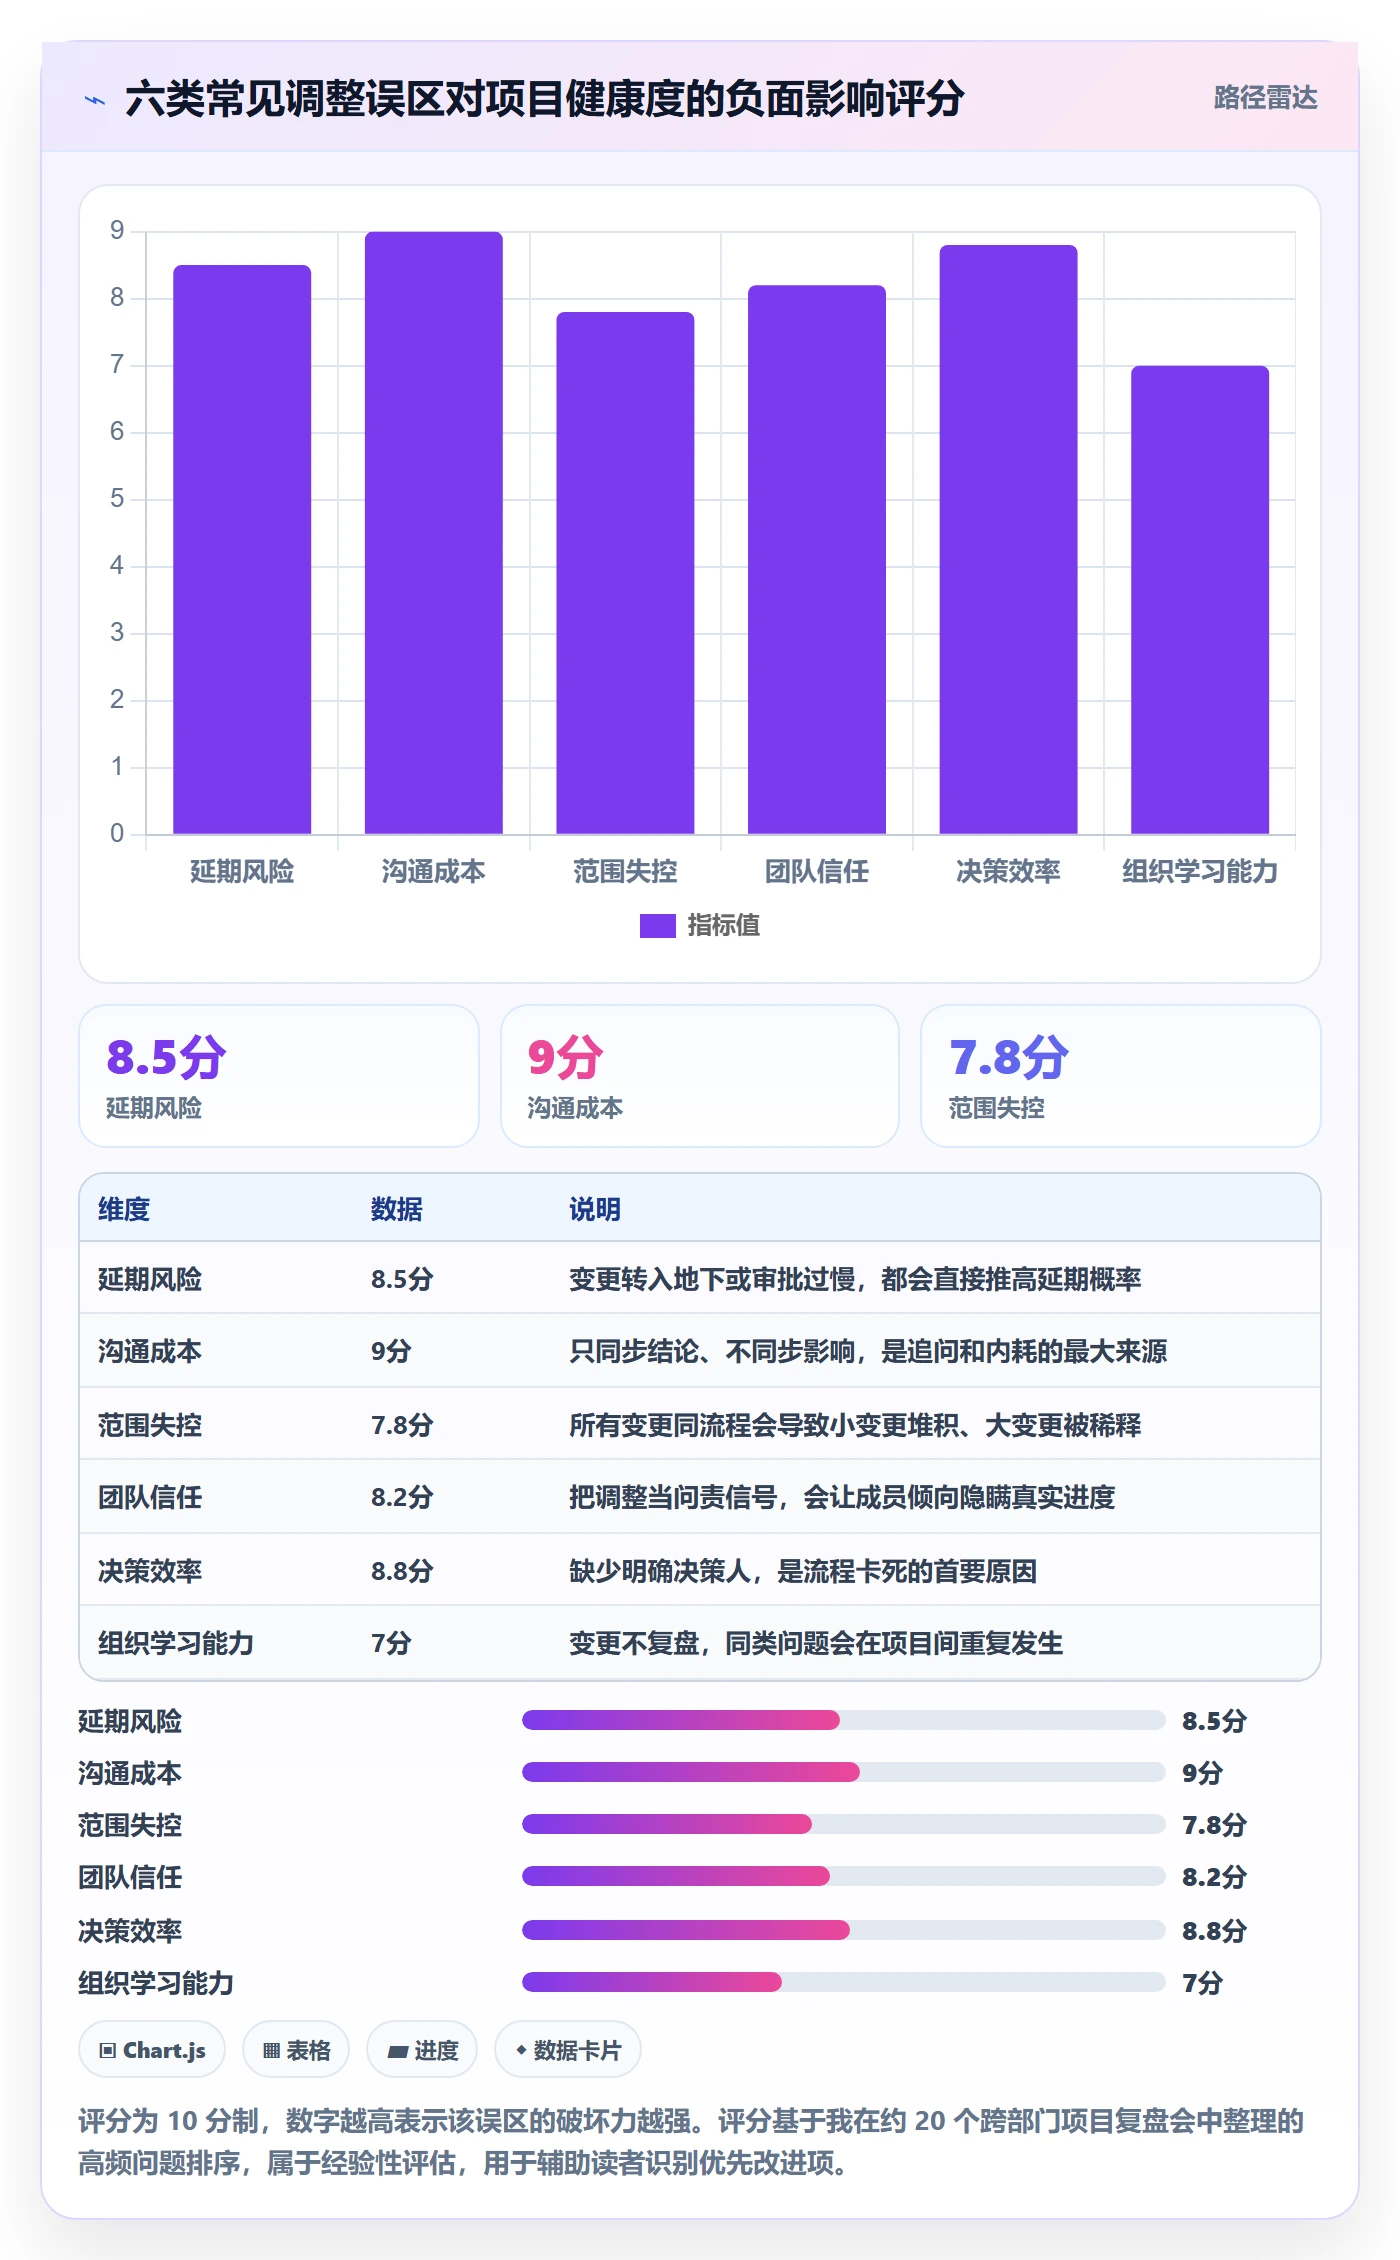Select the 组织学习能力 table row name
The image size is (1400, 2260).
[x=176, y=1643]
